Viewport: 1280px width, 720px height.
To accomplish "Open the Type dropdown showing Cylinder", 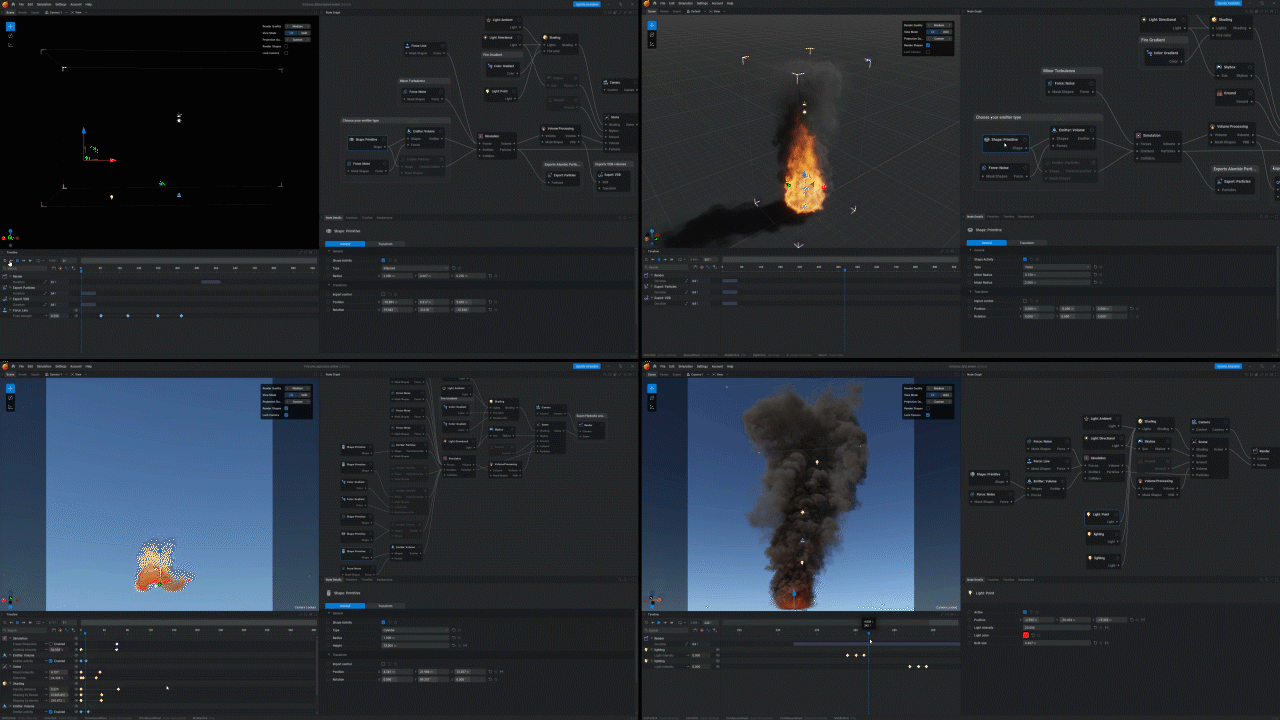I will (416, 630).
